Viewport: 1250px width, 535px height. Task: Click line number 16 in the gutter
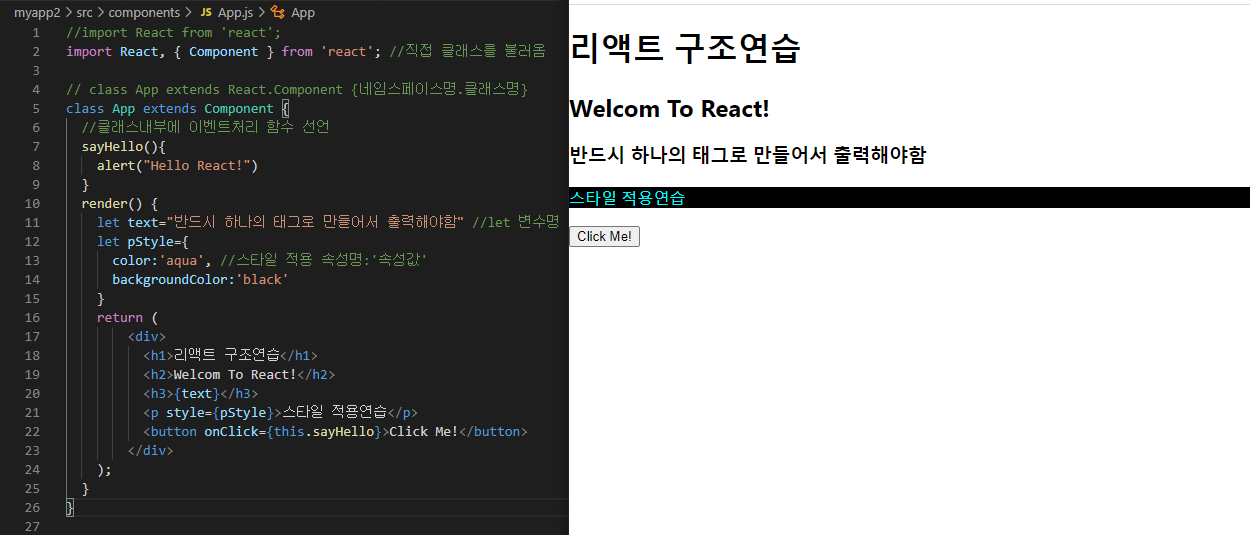[32, 317]
